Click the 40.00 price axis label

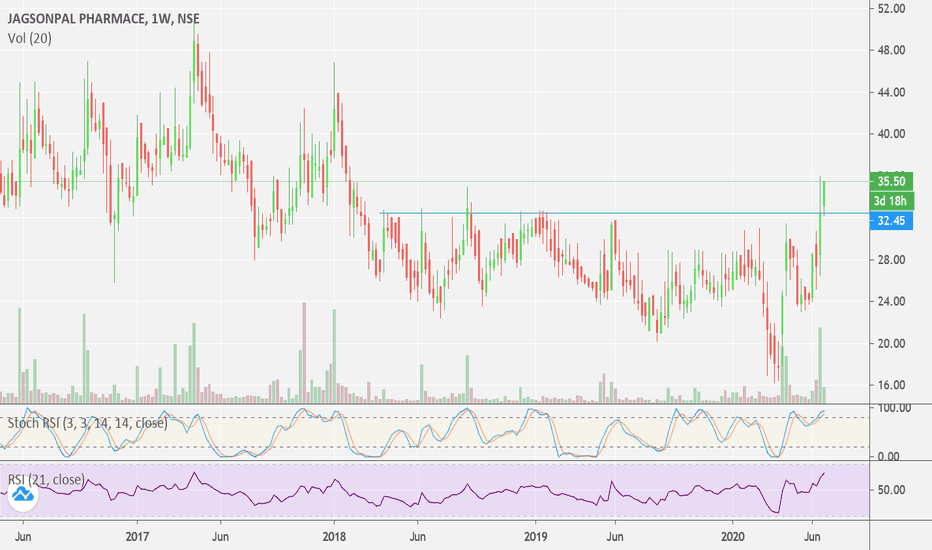click(891, 134)
